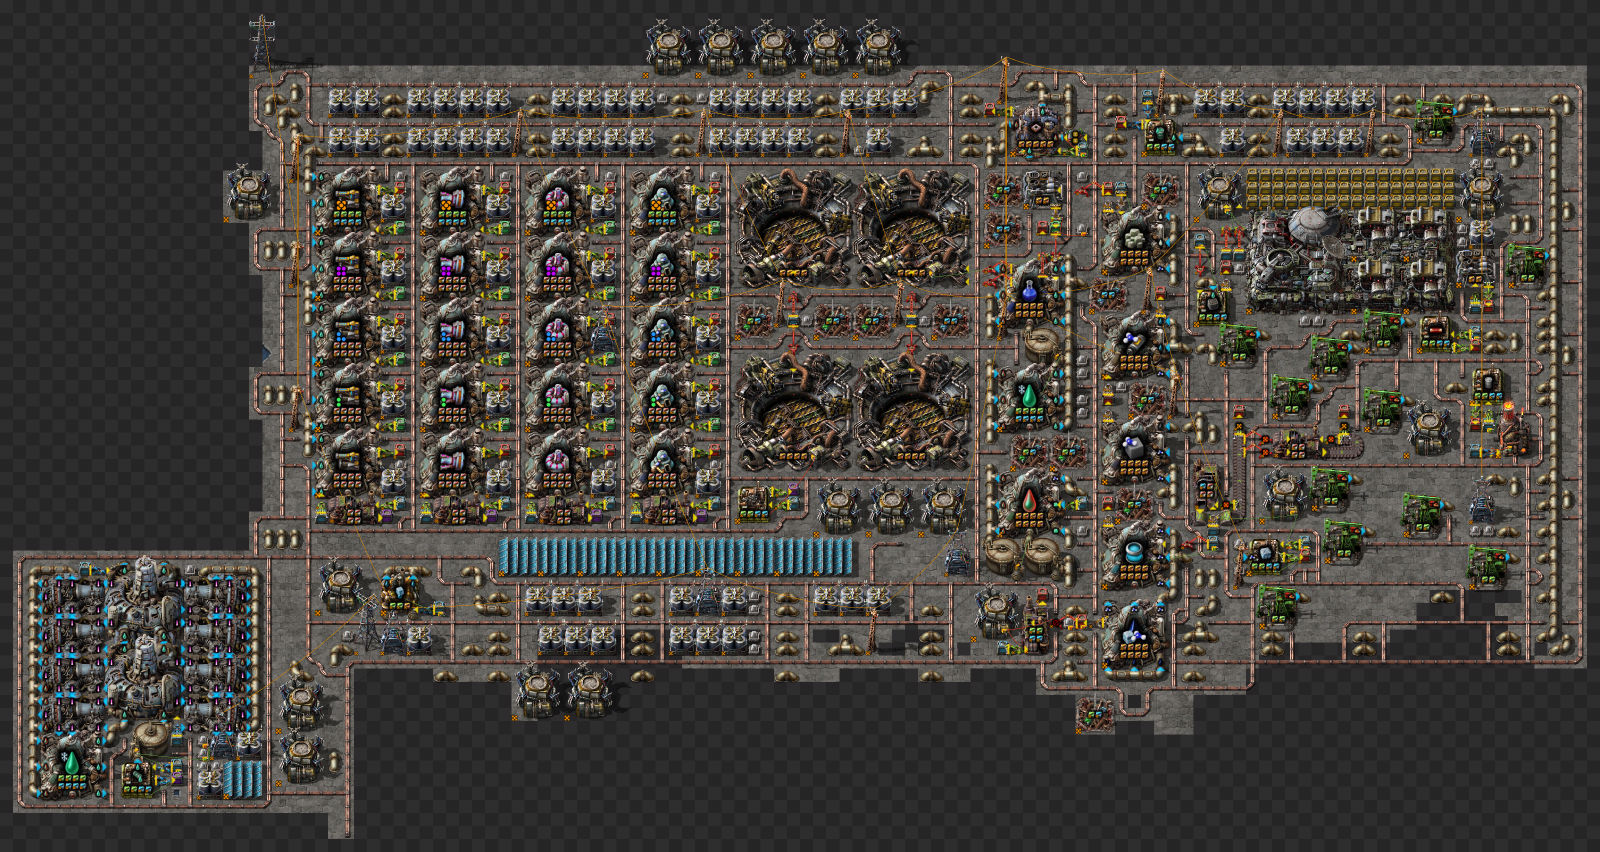Select the upper-right large foundry pit
Screen dimensions: 1600x852
pyautogui.click(x=914, y=228)
